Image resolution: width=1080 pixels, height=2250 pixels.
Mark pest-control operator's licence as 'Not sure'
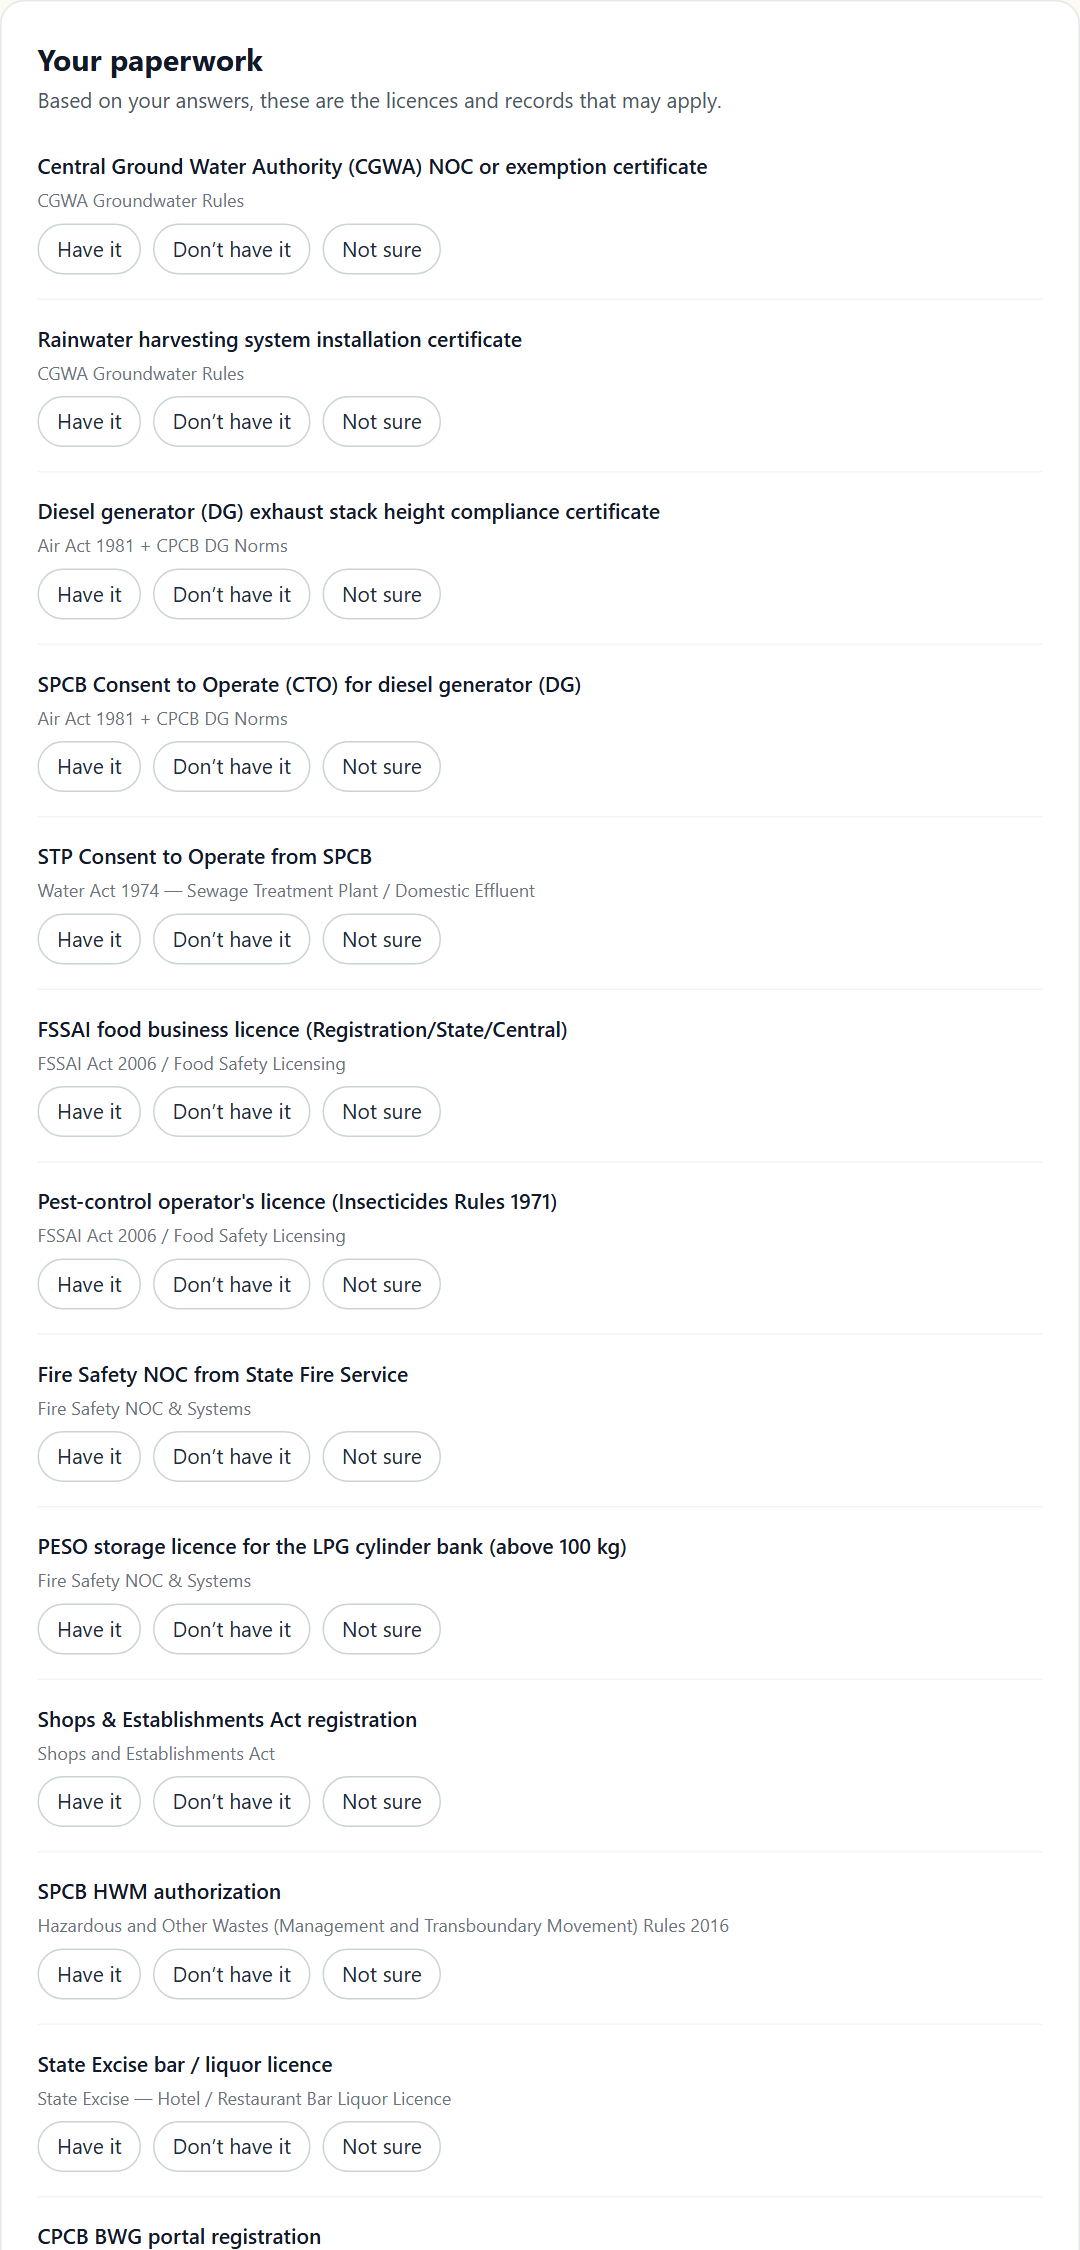pyautogui.click(x=382, y=1284)
